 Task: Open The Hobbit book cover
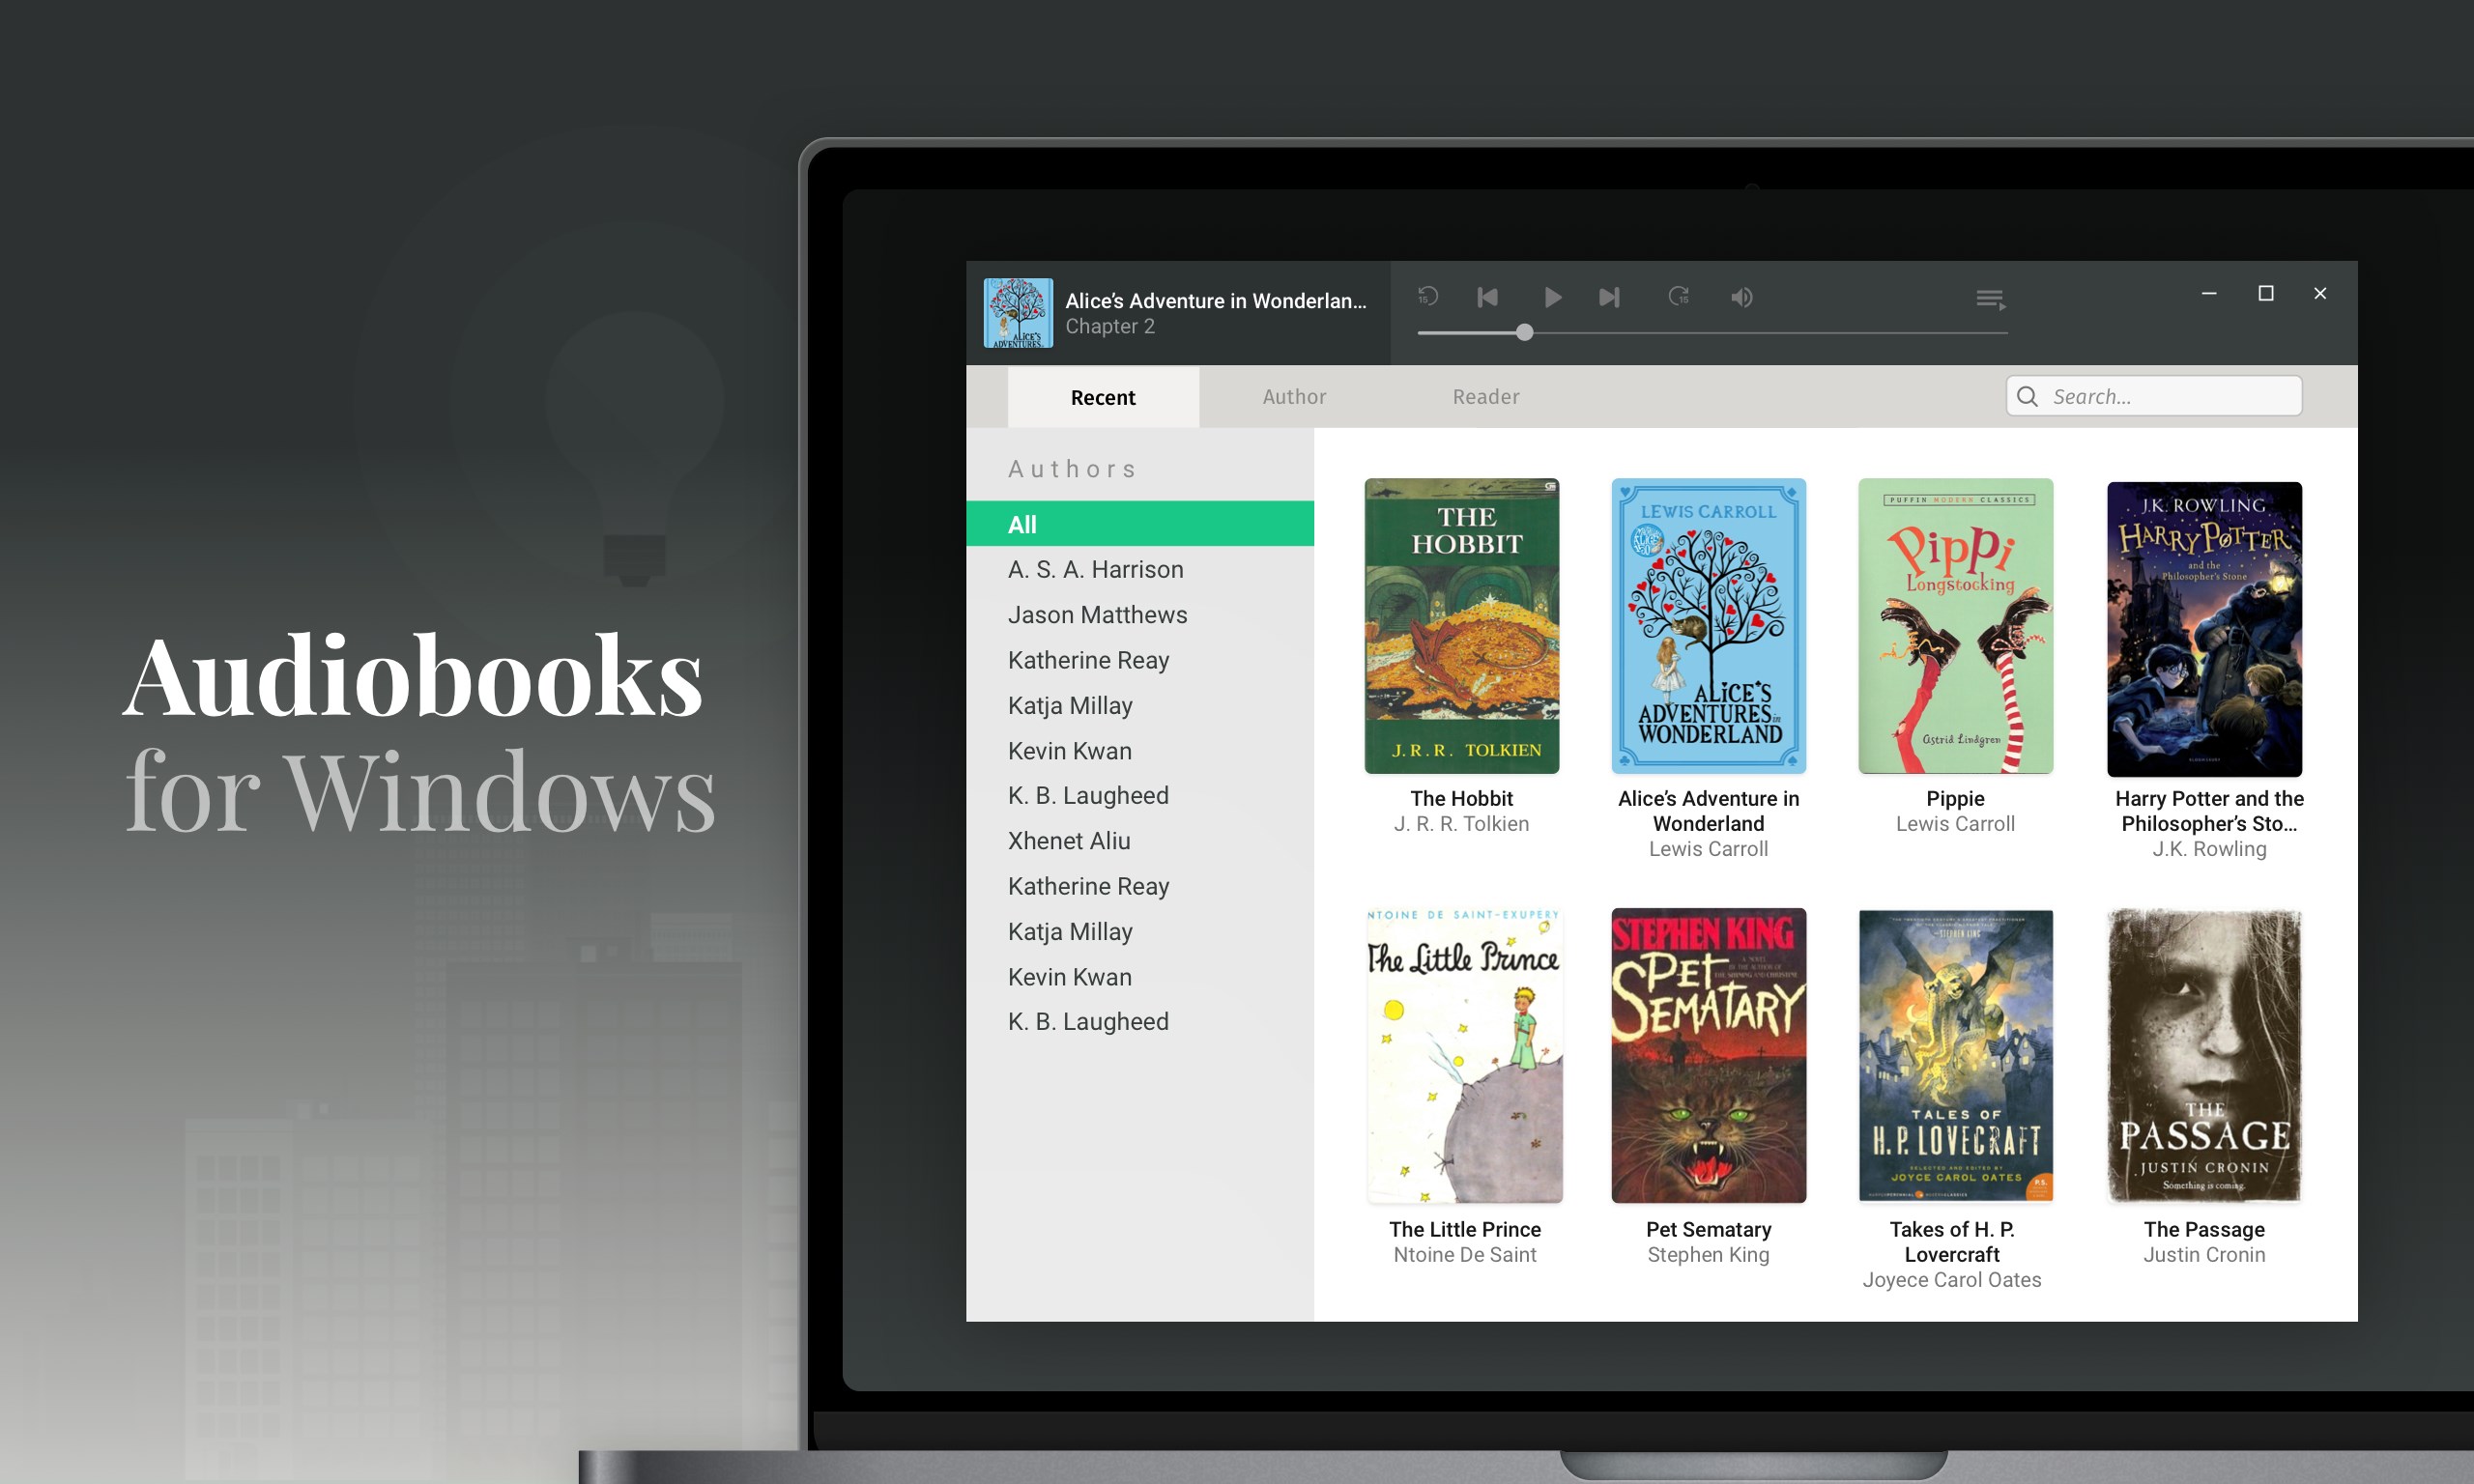[1461, 626]
